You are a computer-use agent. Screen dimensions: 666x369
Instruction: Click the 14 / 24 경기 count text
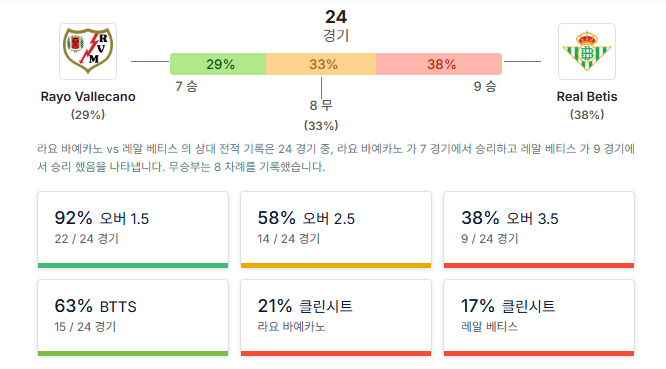click(289, 239)
